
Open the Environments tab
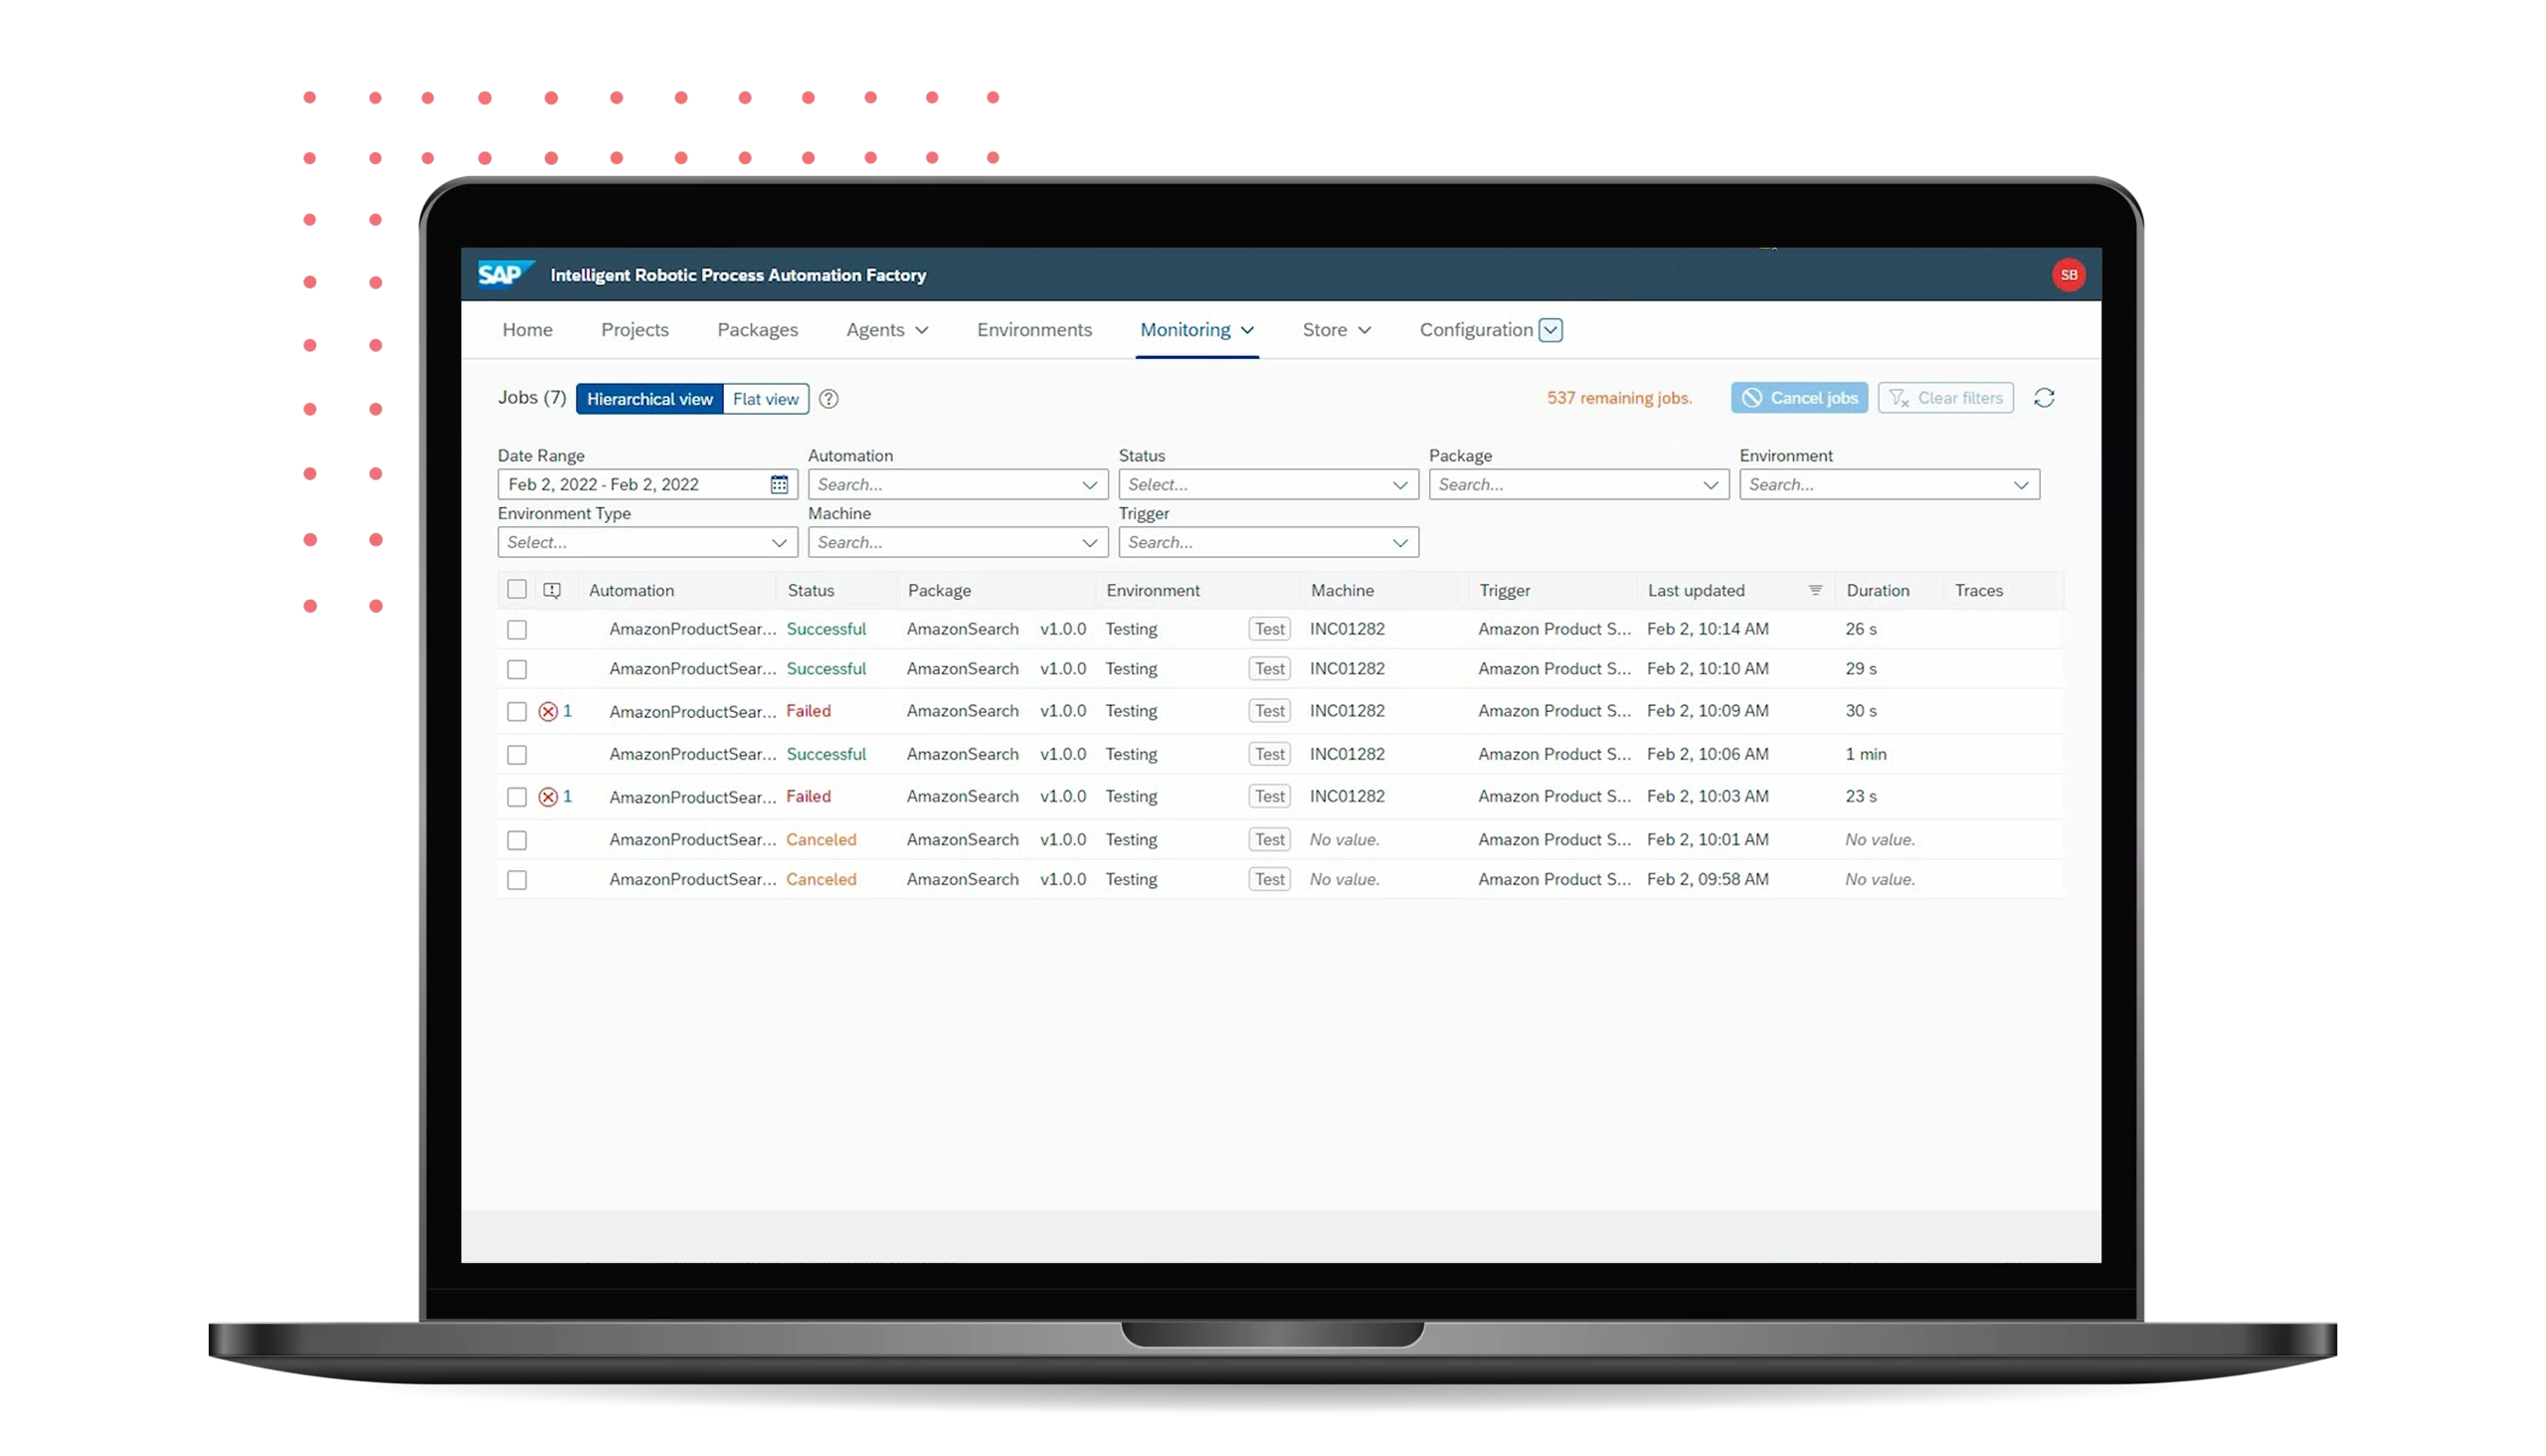tap(1033, 330)
